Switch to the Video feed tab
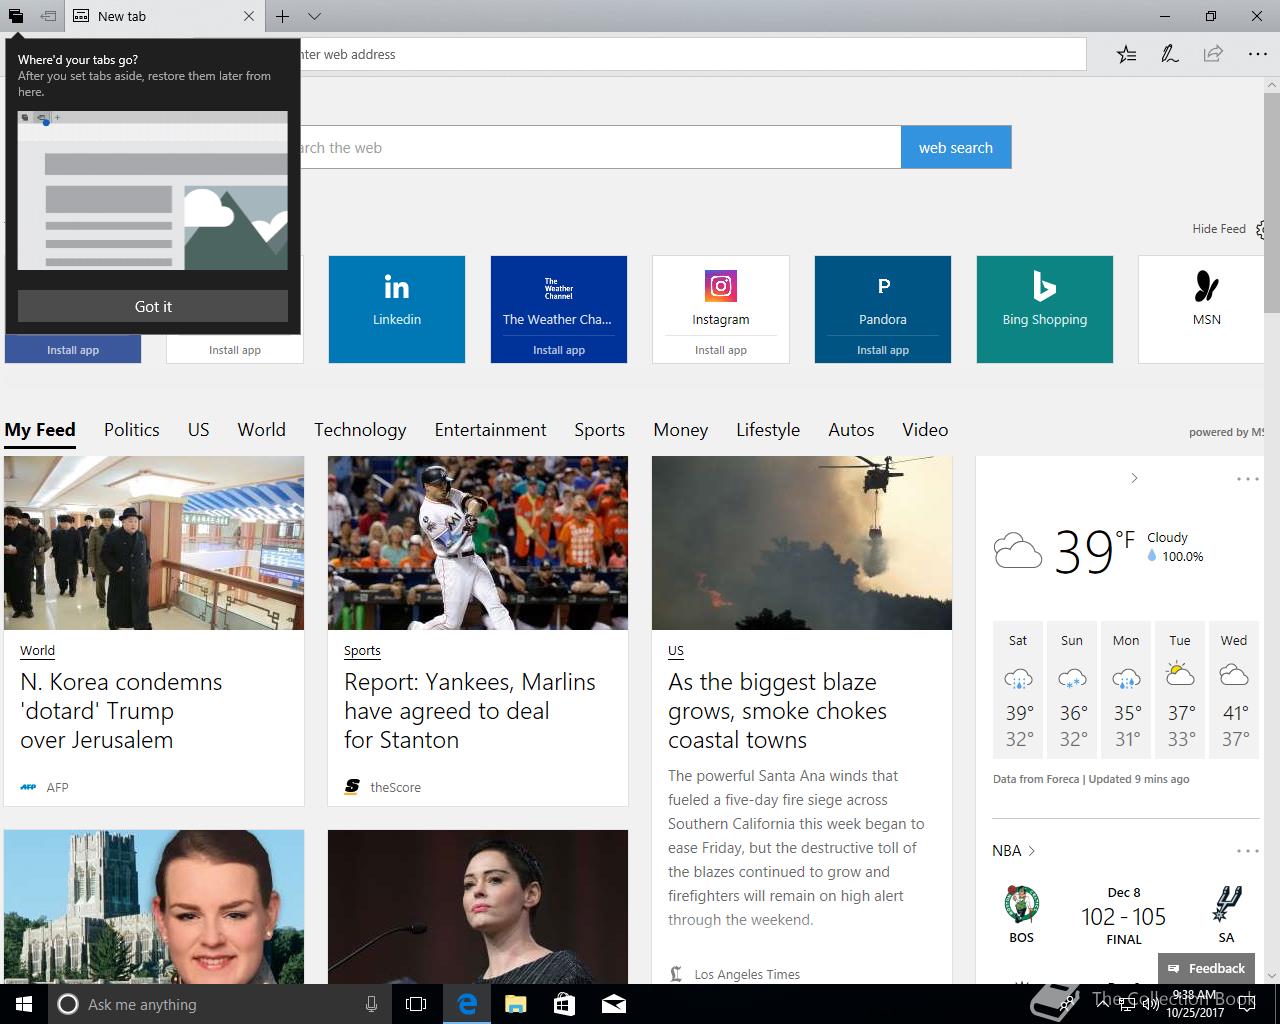The image size is (1280, 1024). [x=925, y=430]
